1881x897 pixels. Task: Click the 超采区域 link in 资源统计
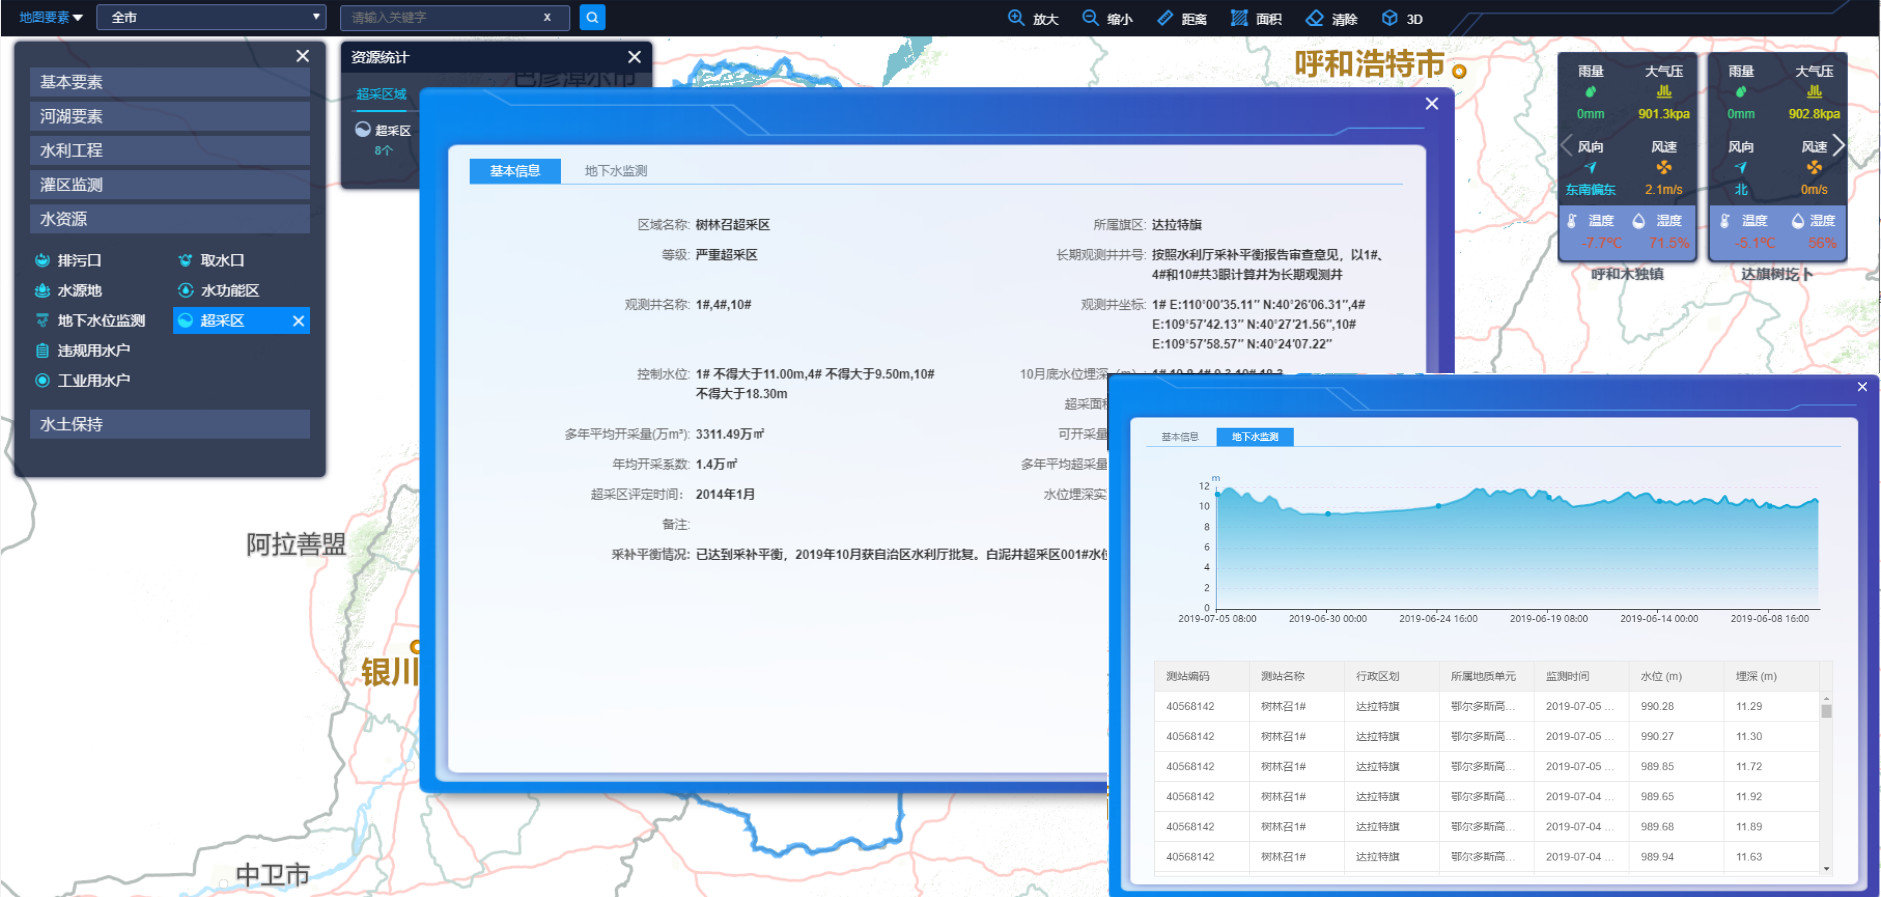[x=381, y=94]
